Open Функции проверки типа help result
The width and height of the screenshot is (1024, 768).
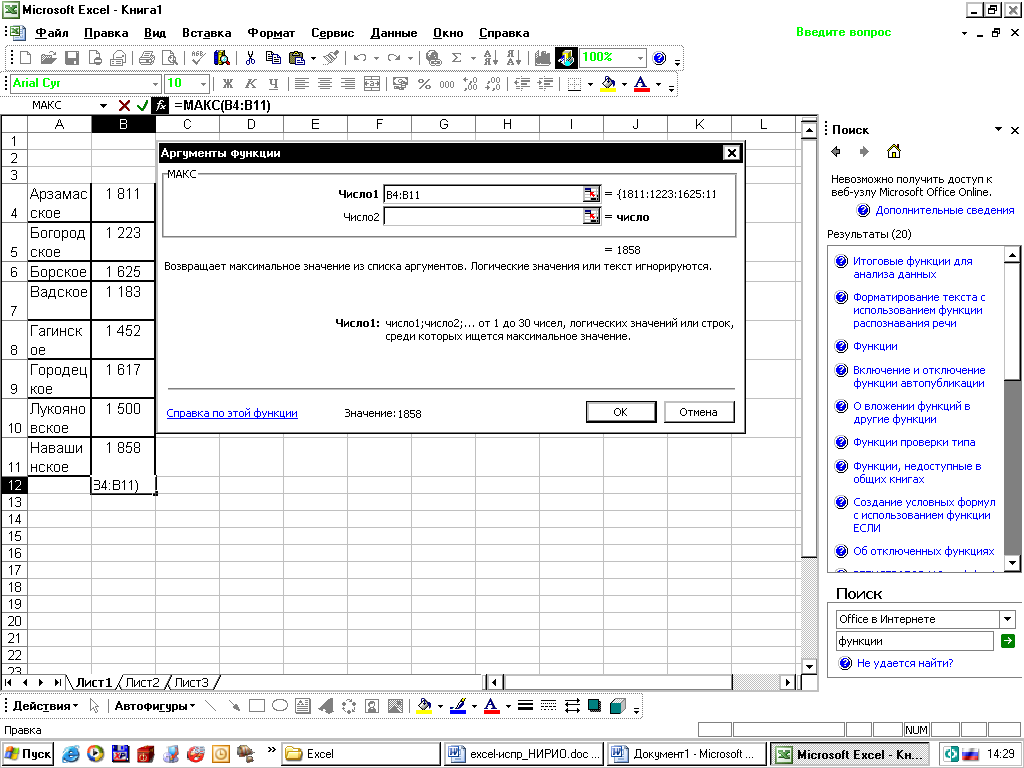[914, 442]
